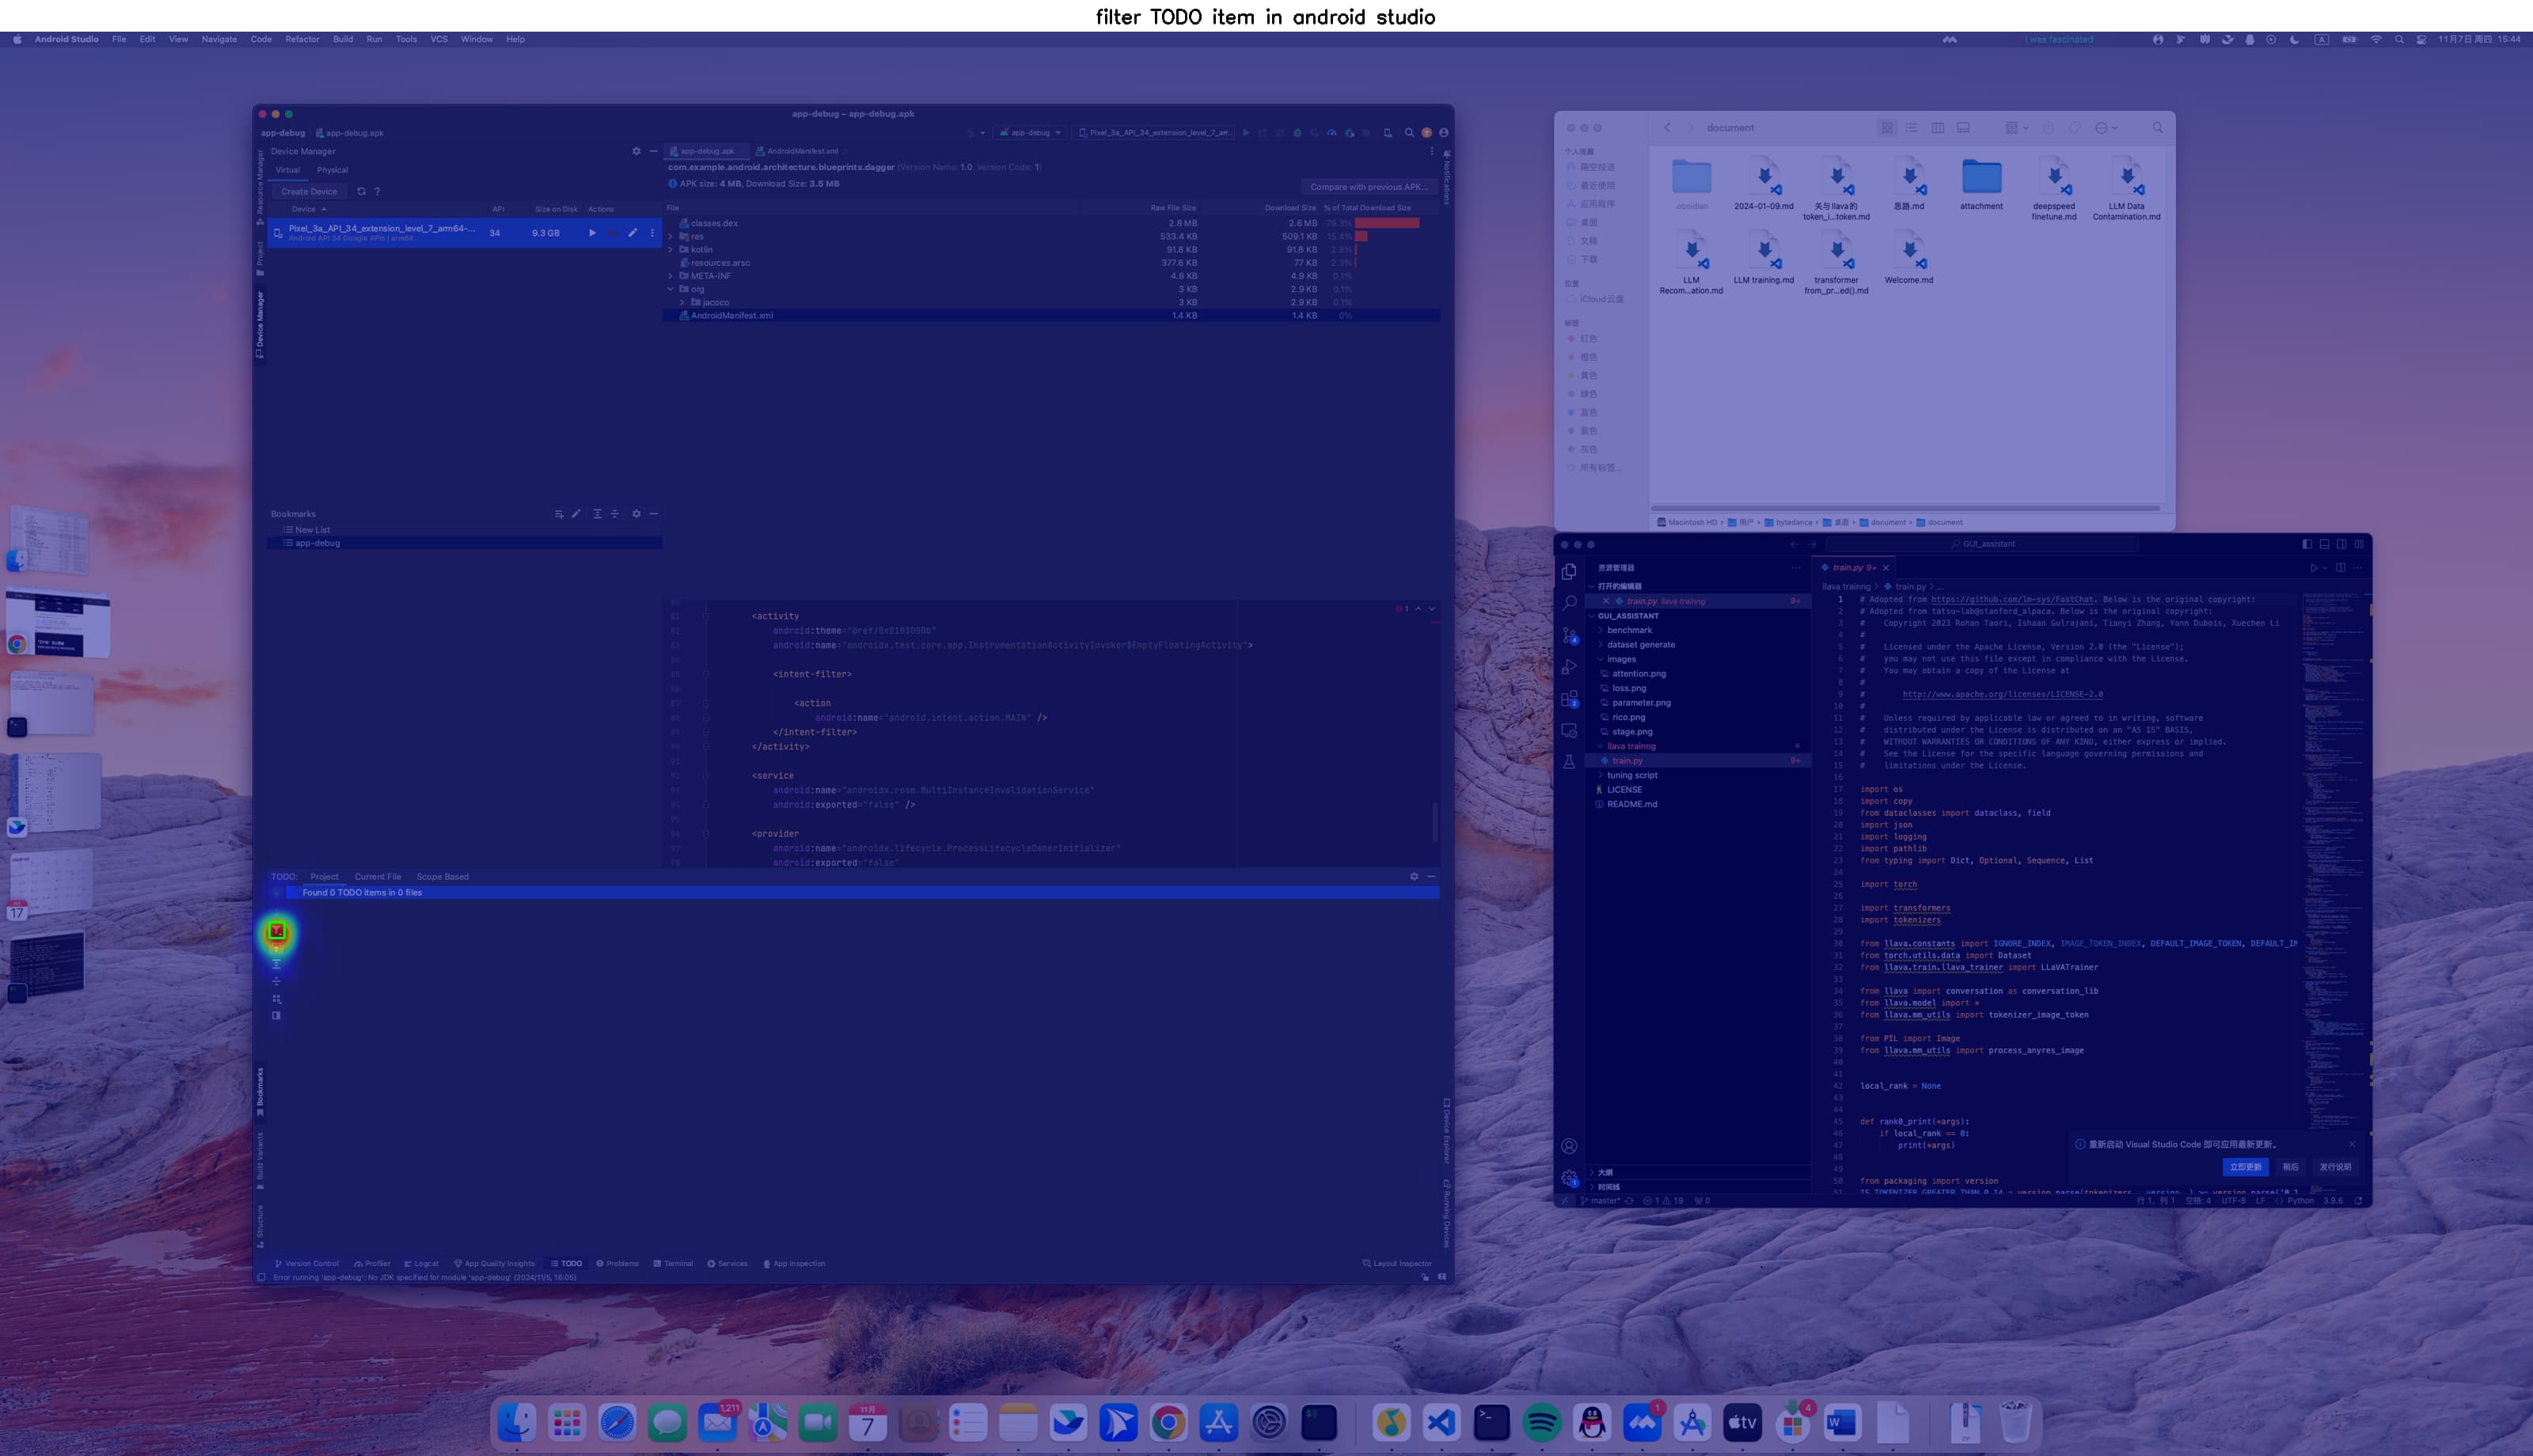Viewport: 2533px width, 1456px height.
Task: Switch Finder to icon view
Action: pos(1887,128)
